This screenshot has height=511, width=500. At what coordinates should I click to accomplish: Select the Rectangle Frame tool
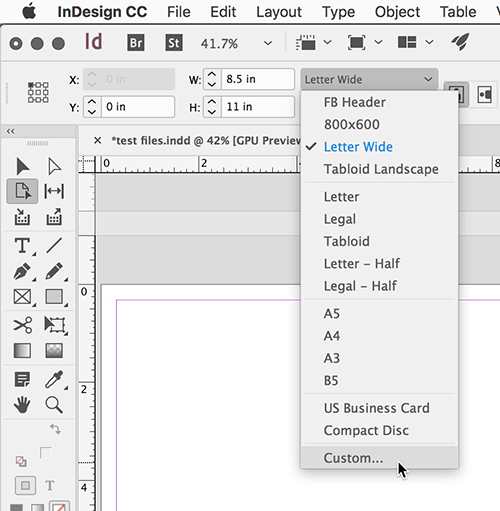[22, 297]
